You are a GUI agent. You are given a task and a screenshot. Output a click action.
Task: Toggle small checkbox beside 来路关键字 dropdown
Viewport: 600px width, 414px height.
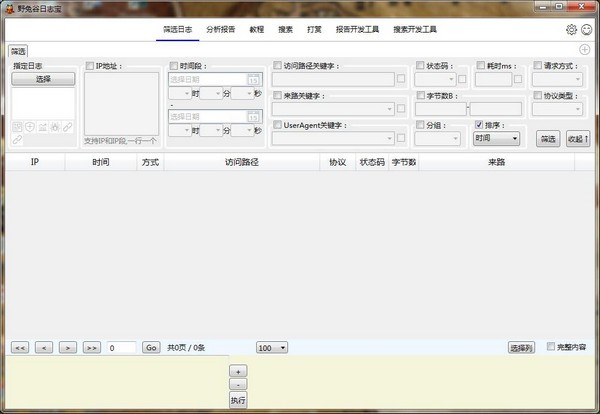tap(401, 109)
